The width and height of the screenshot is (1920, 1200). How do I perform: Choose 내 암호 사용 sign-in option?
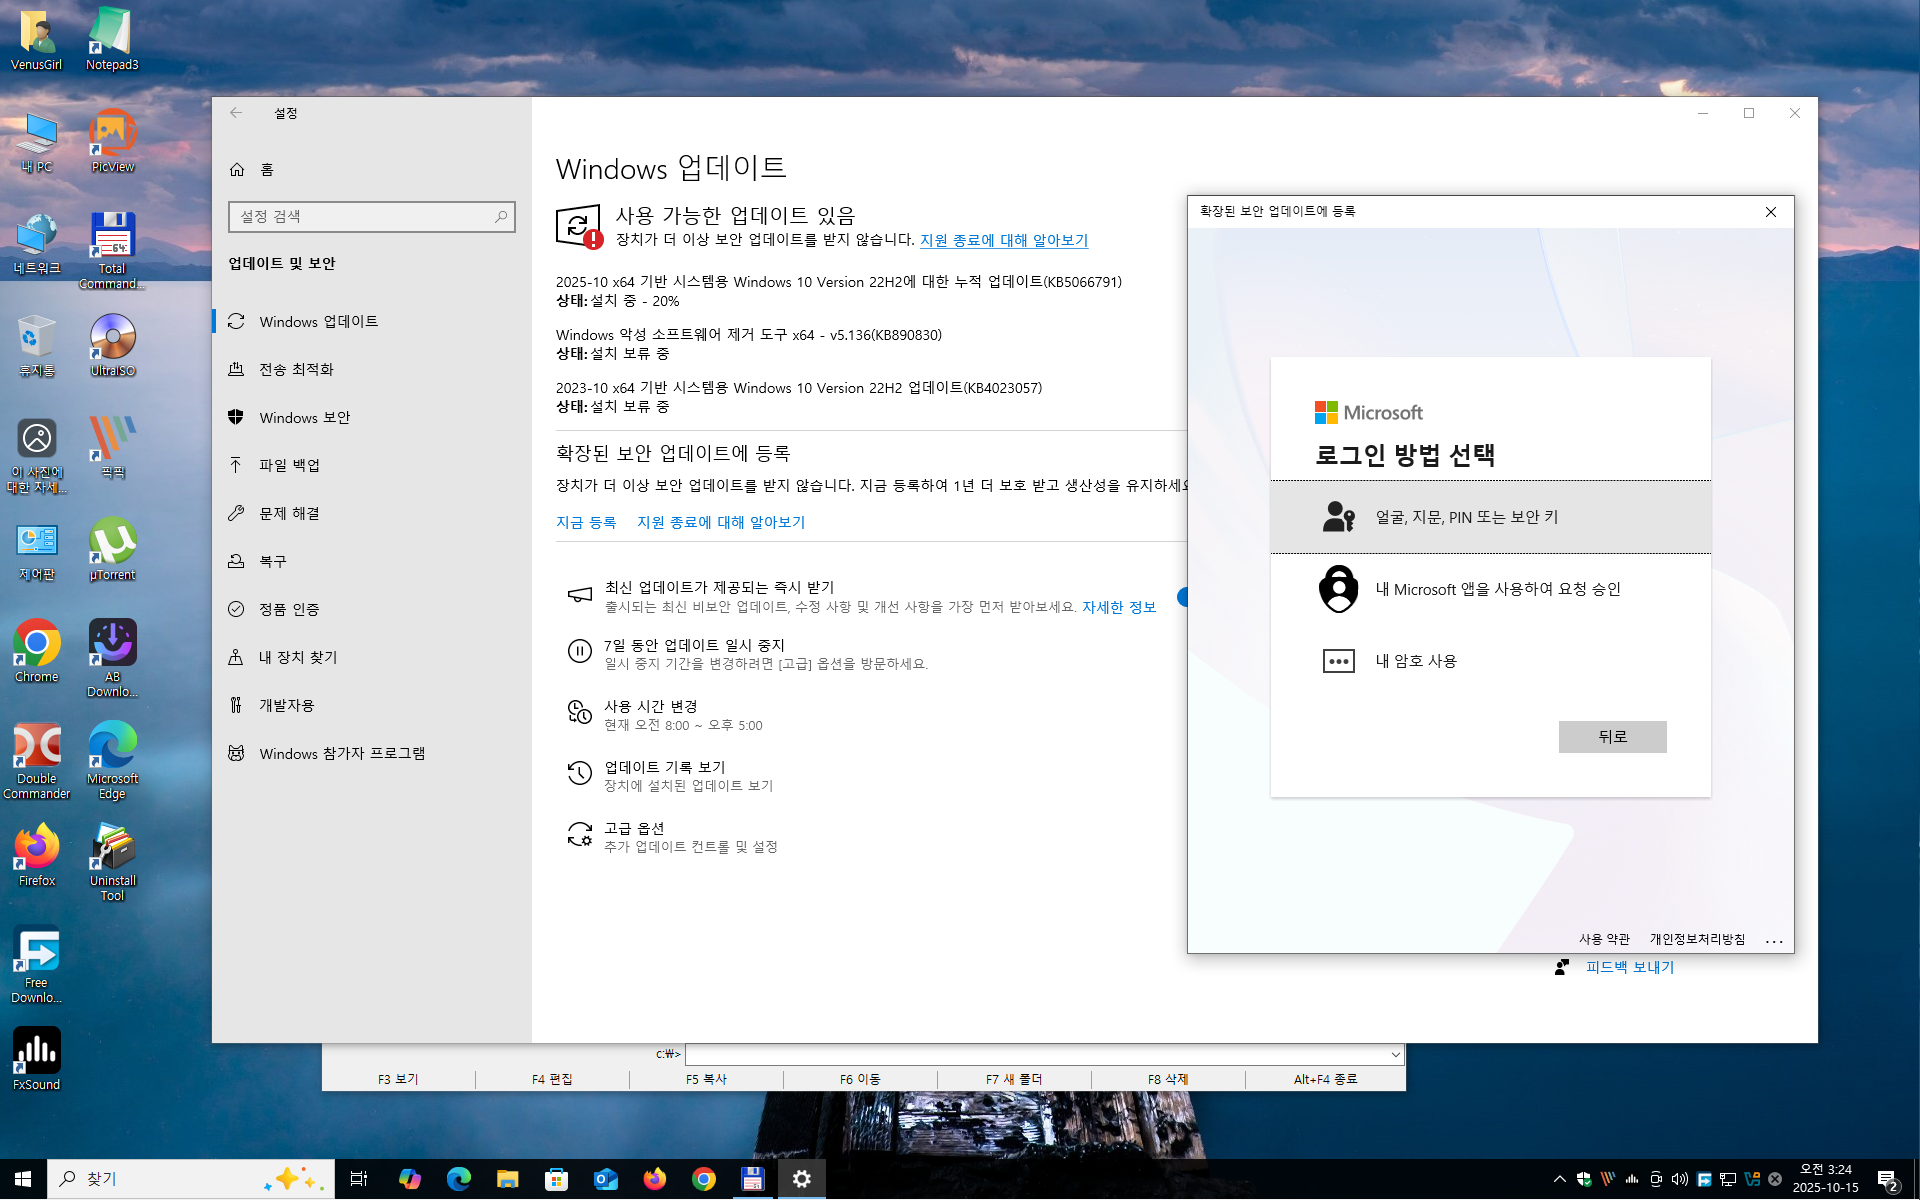tap(1490, 661)
